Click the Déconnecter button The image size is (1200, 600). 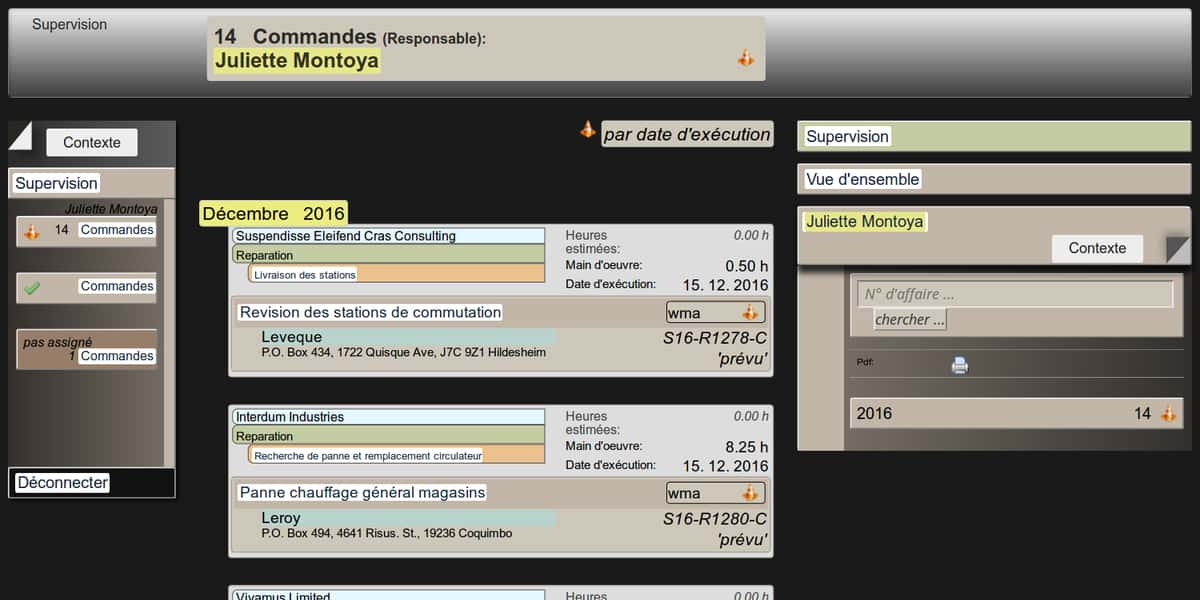click(x=62, y=483)
